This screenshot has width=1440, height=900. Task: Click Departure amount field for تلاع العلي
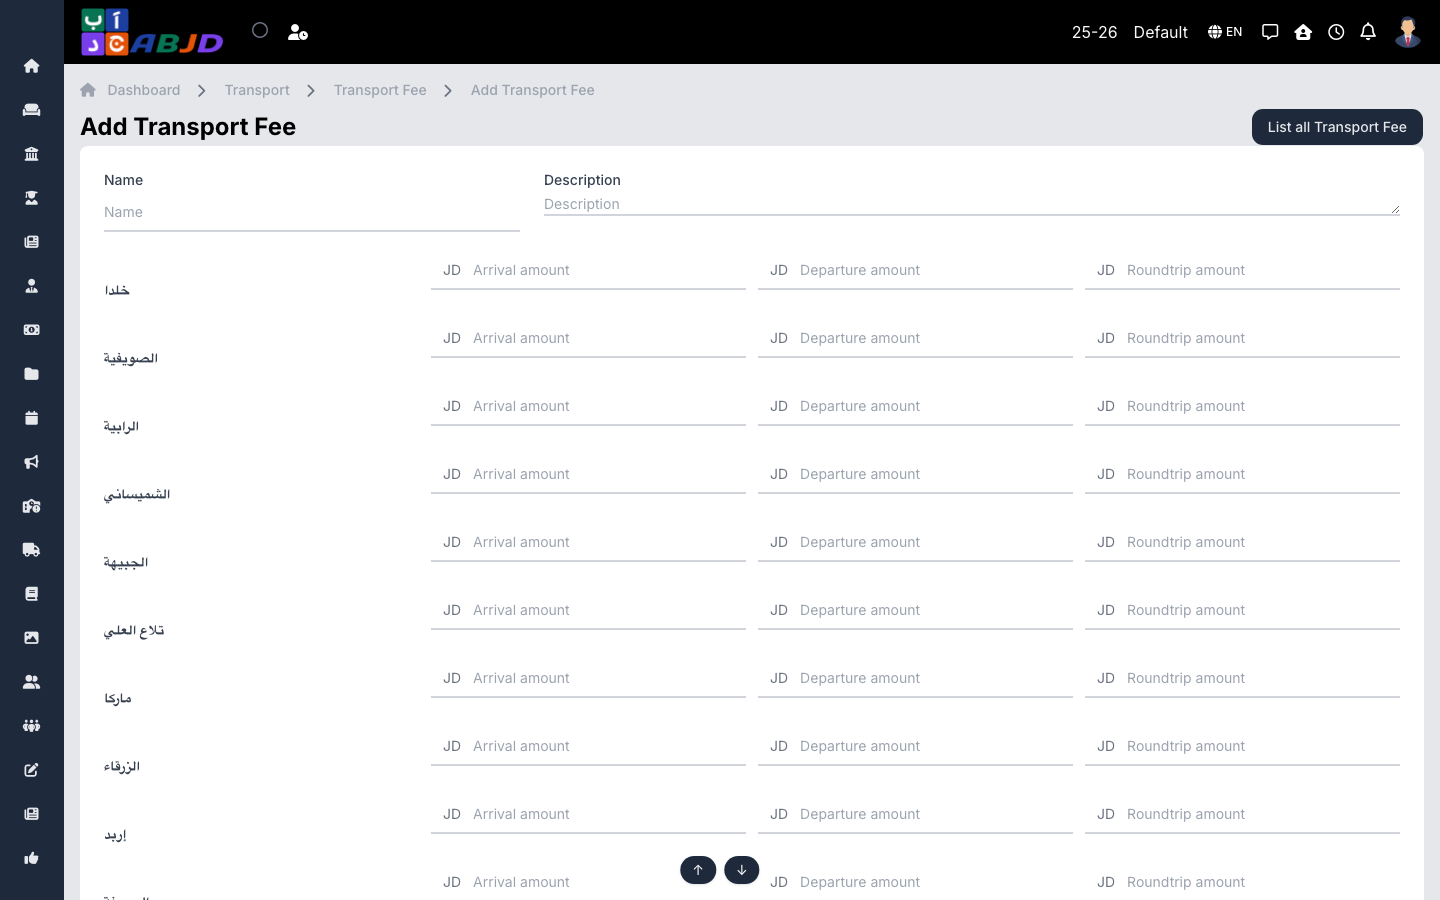click(915, 610)
